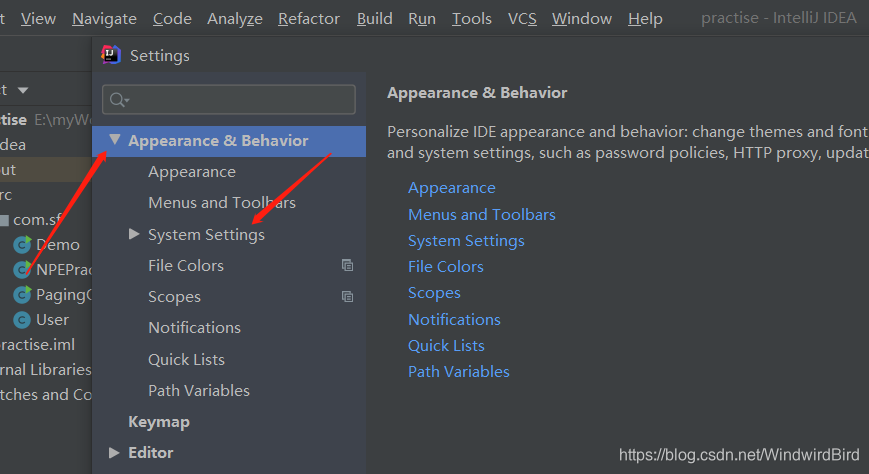The height and width of the screenshot is (474, 869).
Task: Click the Demo class icon in the project tree
Action: click(22, 244)
